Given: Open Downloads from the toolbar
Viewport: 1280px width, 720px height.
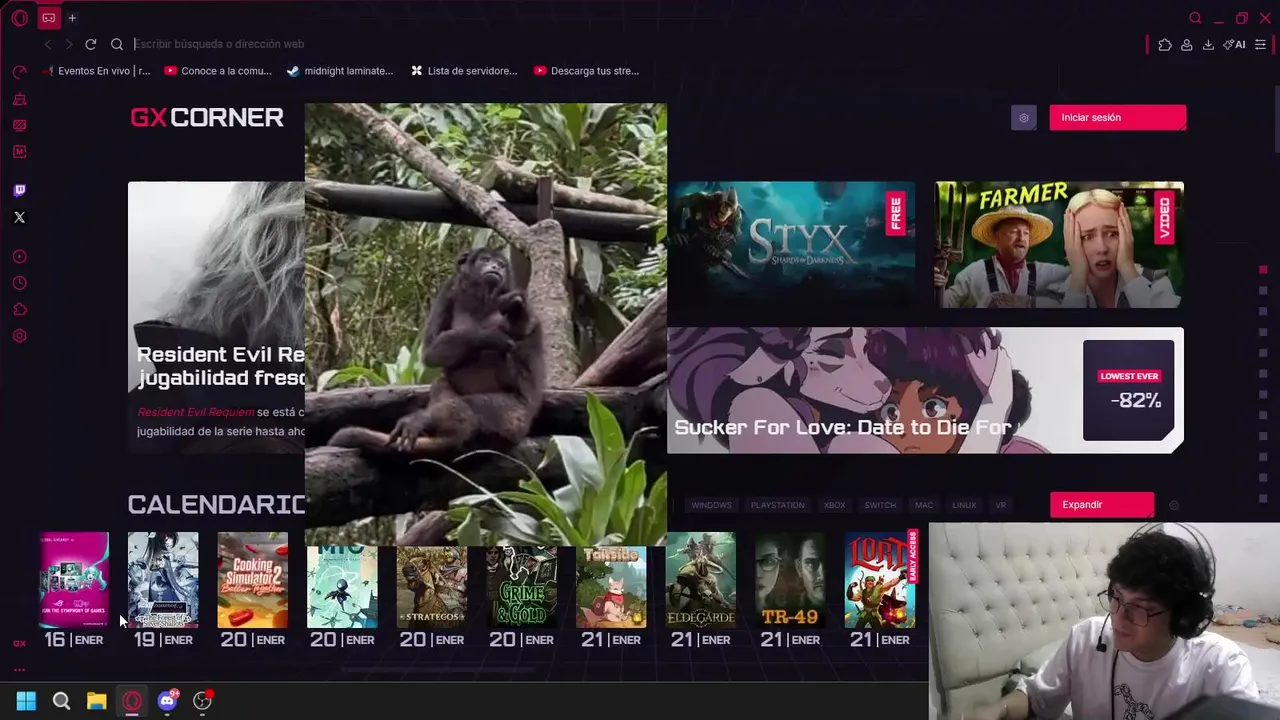Looking at the screenshot, I should coord(1208,44).
